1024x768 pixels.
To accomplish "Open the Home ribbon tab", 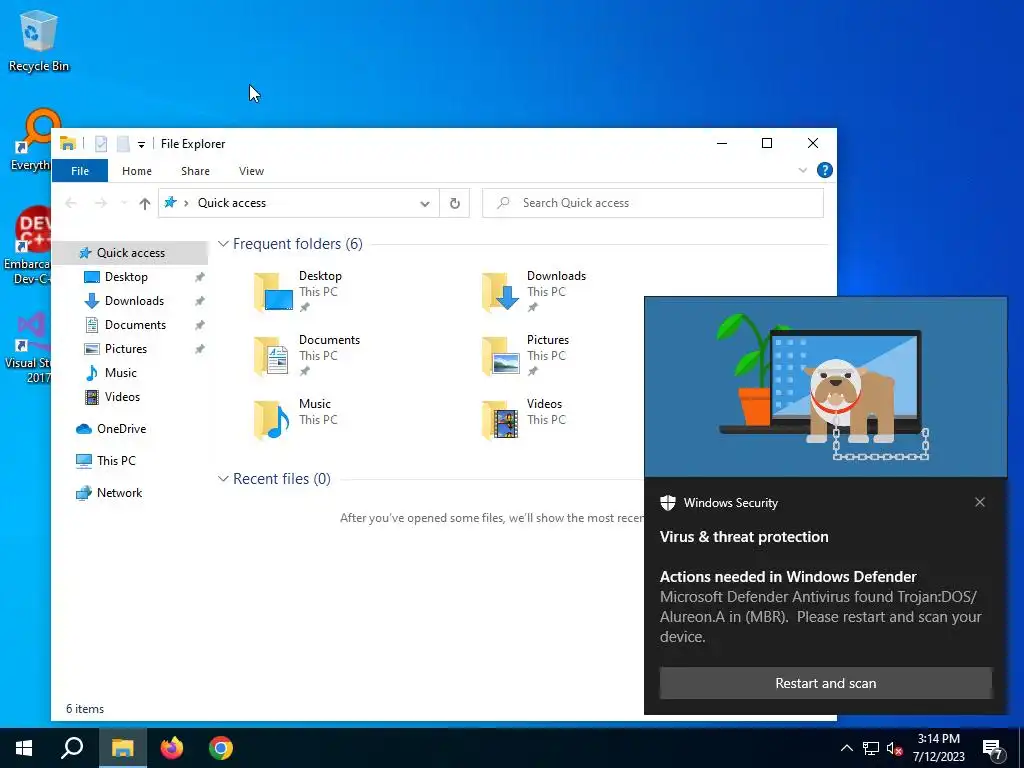I will tap(136, 171).
